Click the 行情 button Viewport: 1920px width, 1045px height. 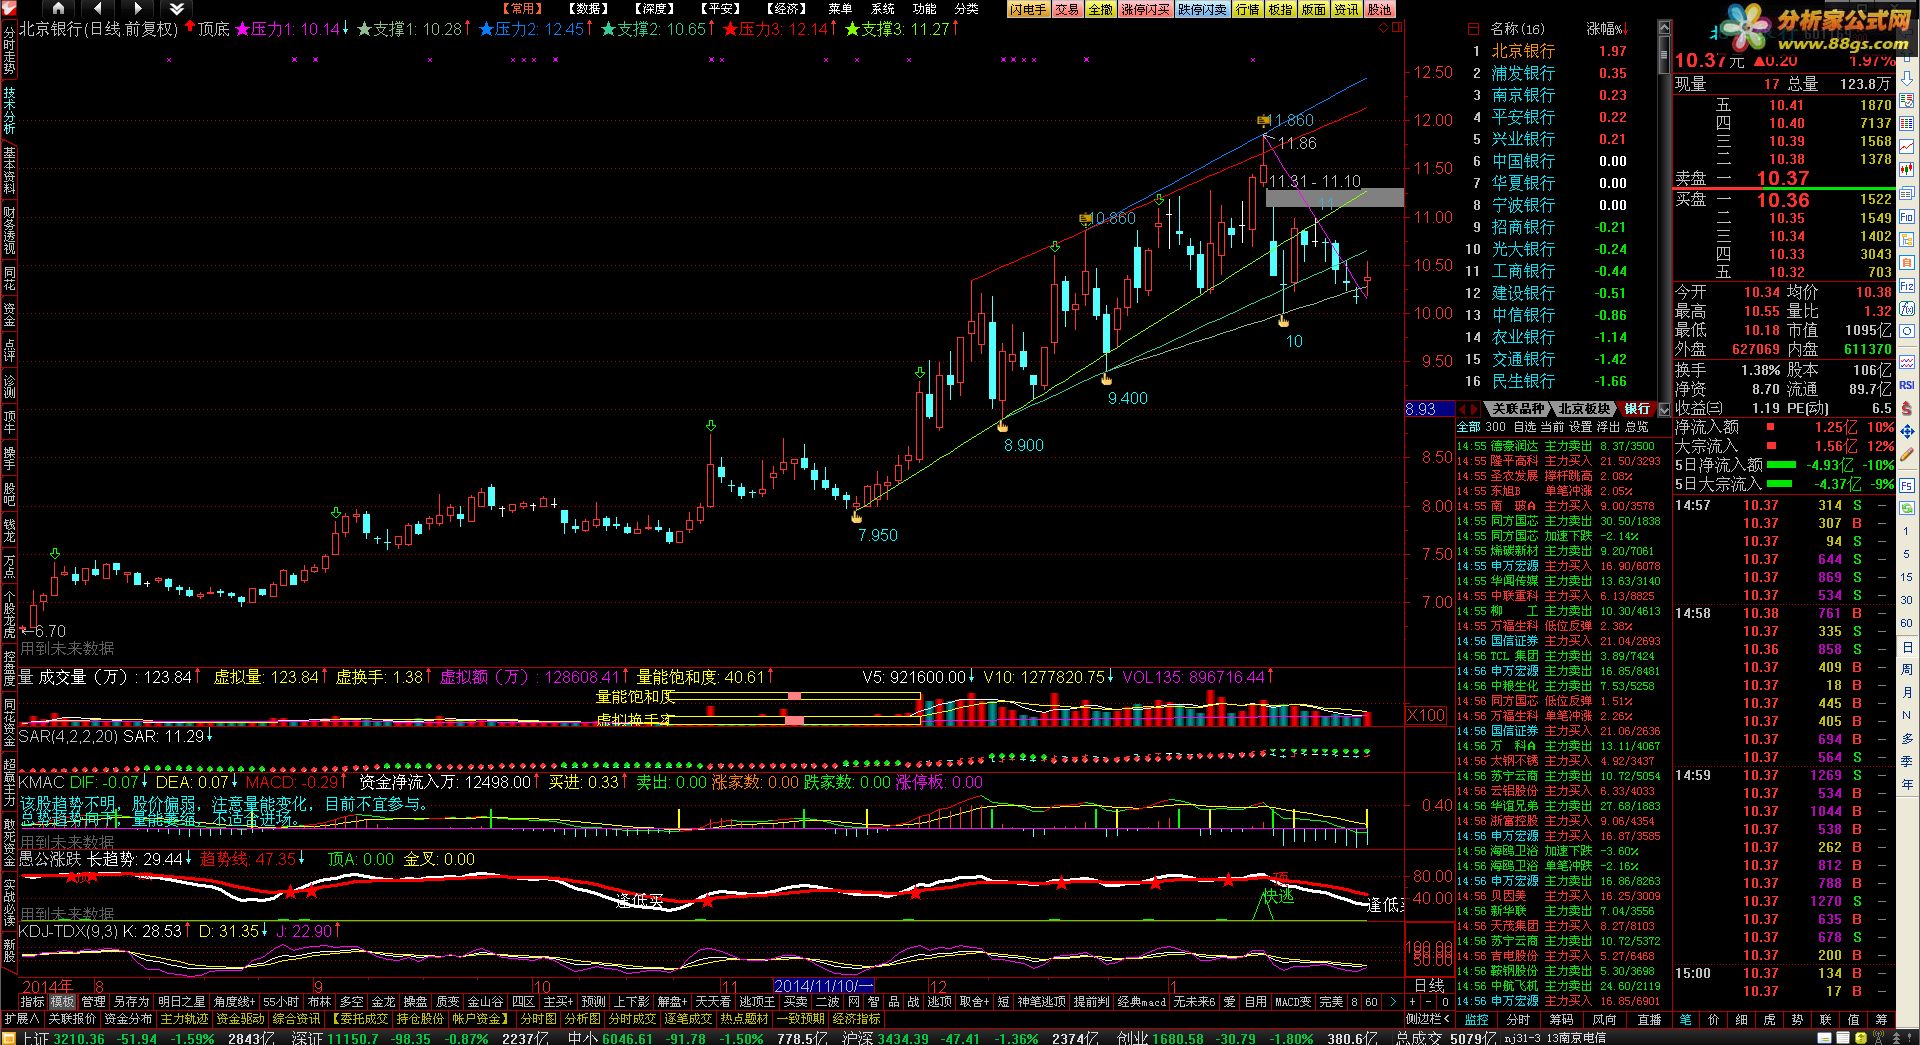click(1248, 9)
